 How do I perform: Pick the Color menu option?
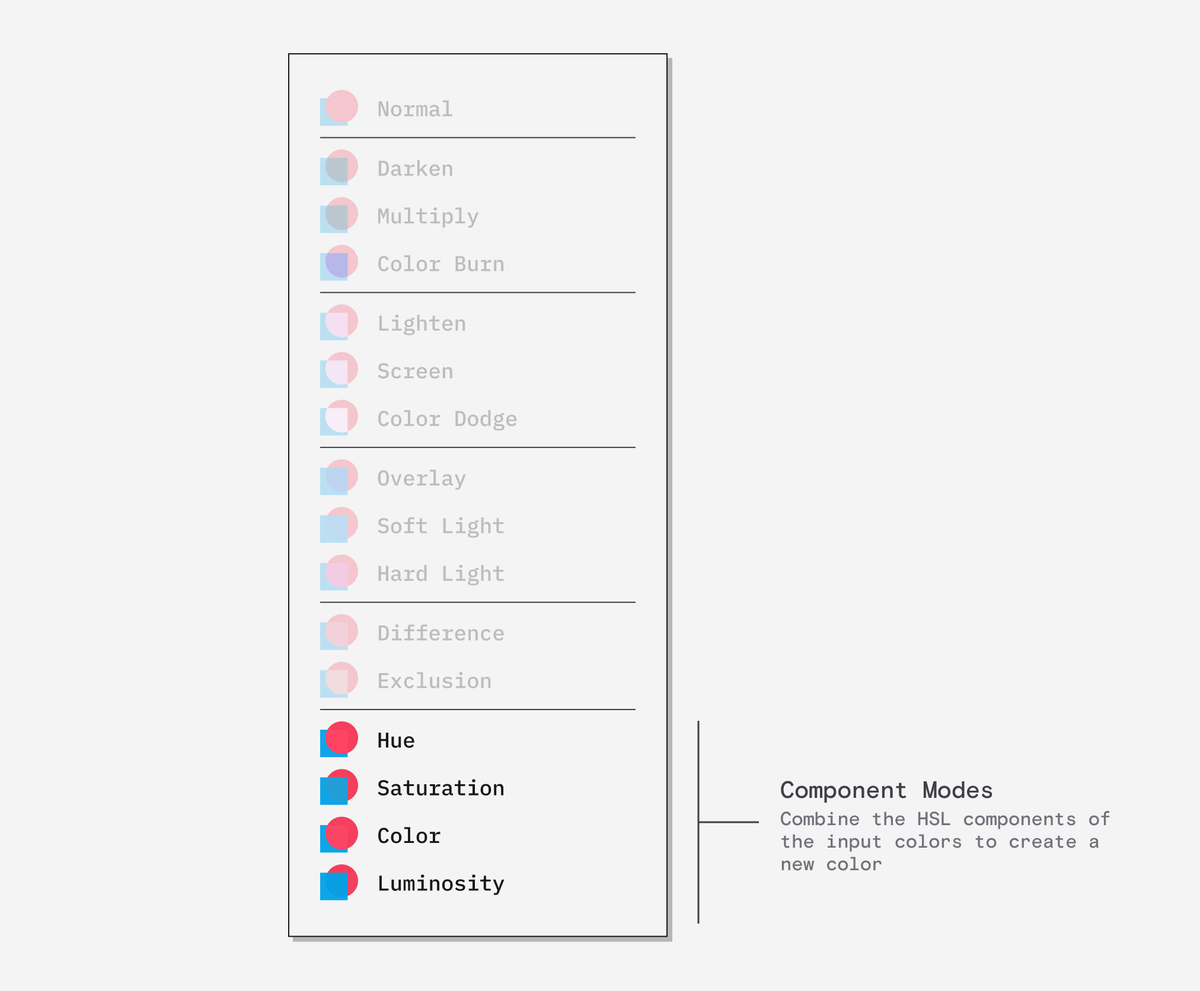pos(409,836)
